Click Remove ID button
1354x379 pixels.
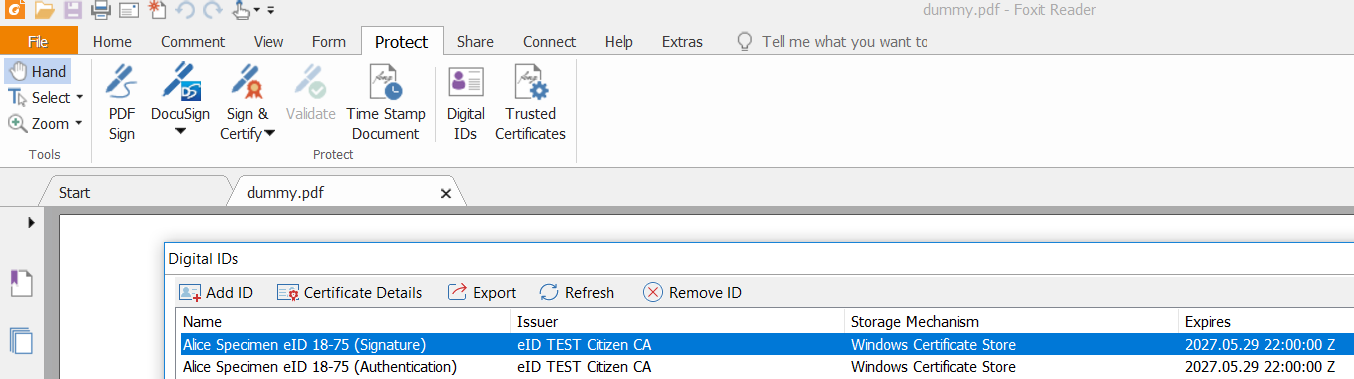(692, 292)
